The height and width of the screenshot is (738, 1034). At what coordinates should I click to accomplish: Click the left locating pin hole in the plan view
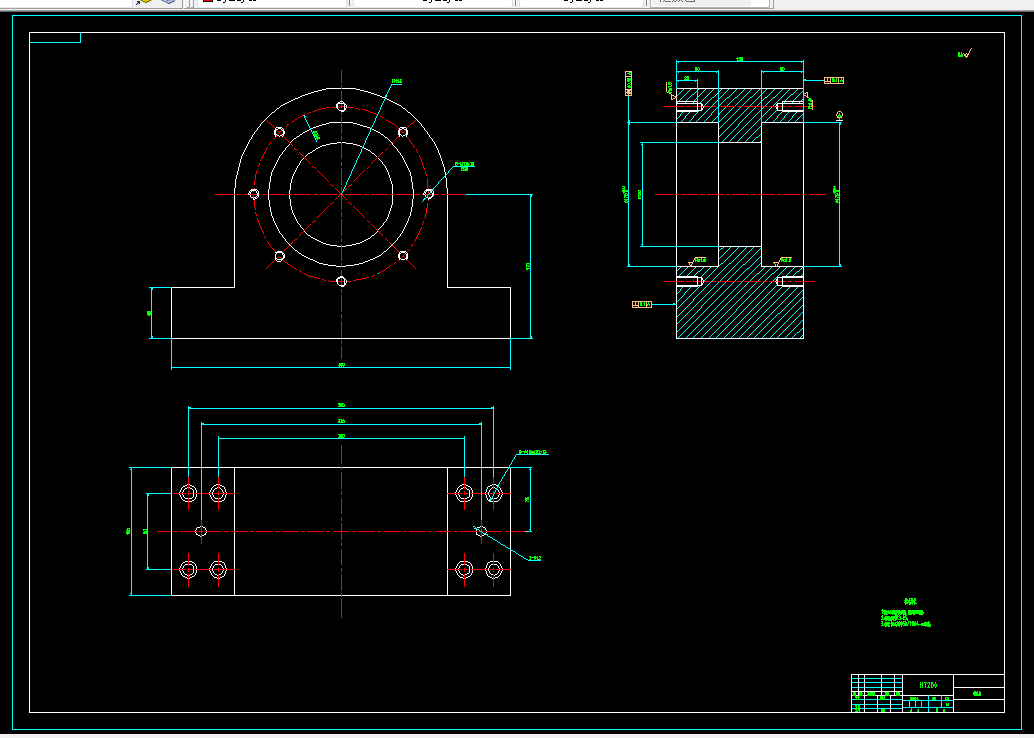[202, 531]
